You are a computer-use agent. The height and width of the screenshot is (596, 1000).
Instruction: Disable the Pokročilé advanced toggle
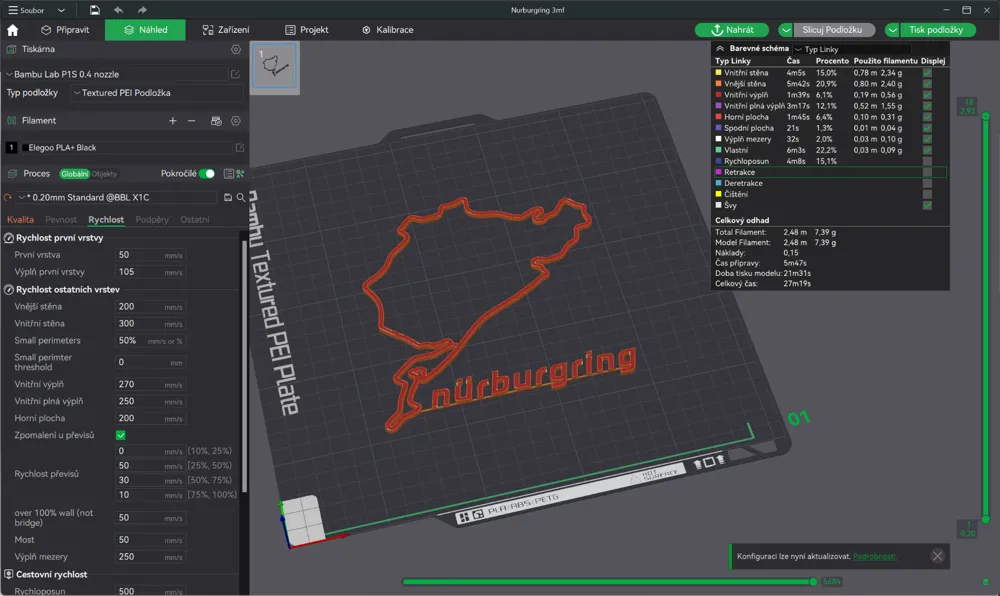pos(207,173)
